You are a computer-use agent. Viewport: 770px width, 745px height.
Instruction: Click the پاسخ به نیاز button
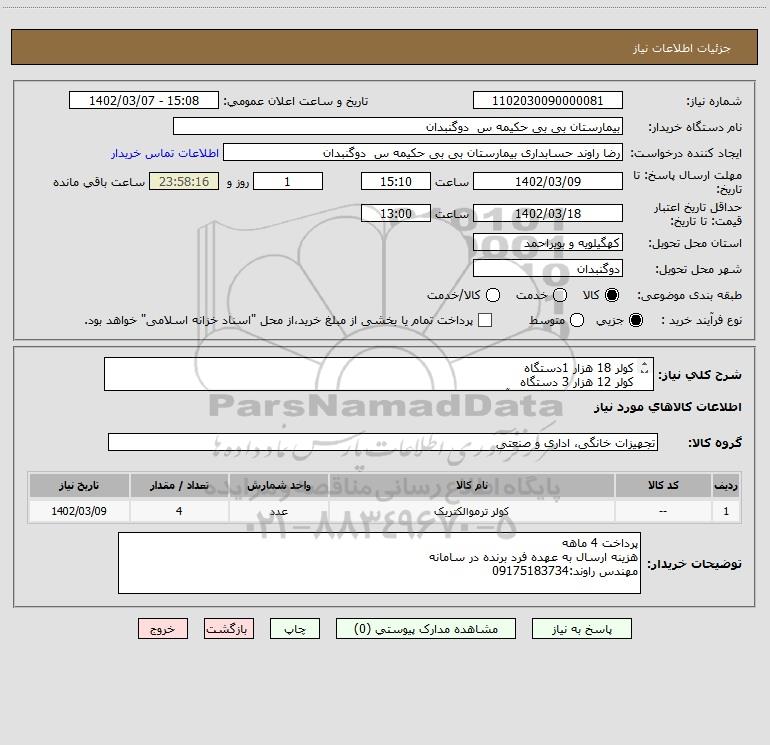pos(581,629)
